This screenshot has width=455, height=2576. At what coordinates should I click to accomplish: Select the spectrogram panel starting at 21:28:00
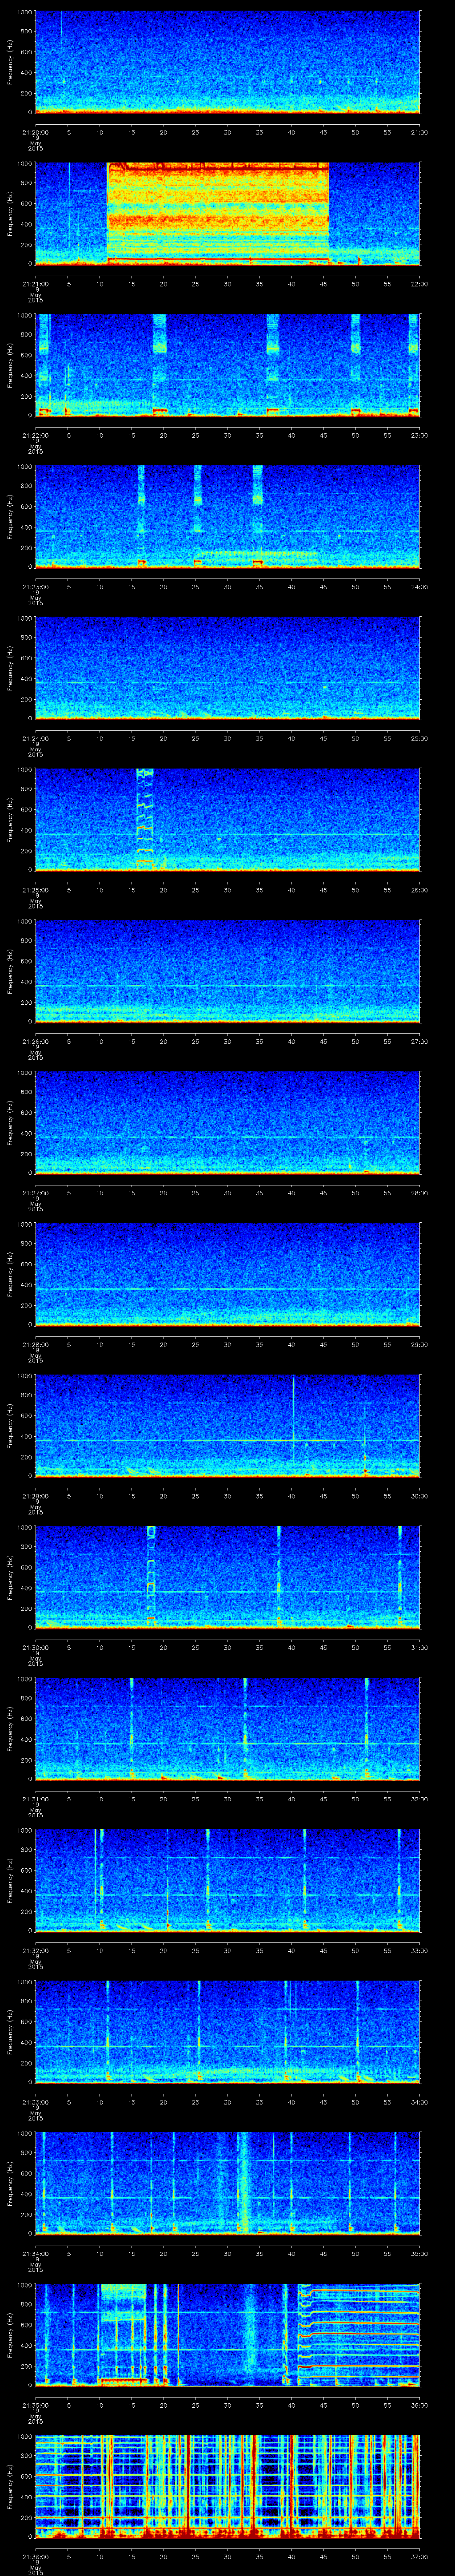227,1275
